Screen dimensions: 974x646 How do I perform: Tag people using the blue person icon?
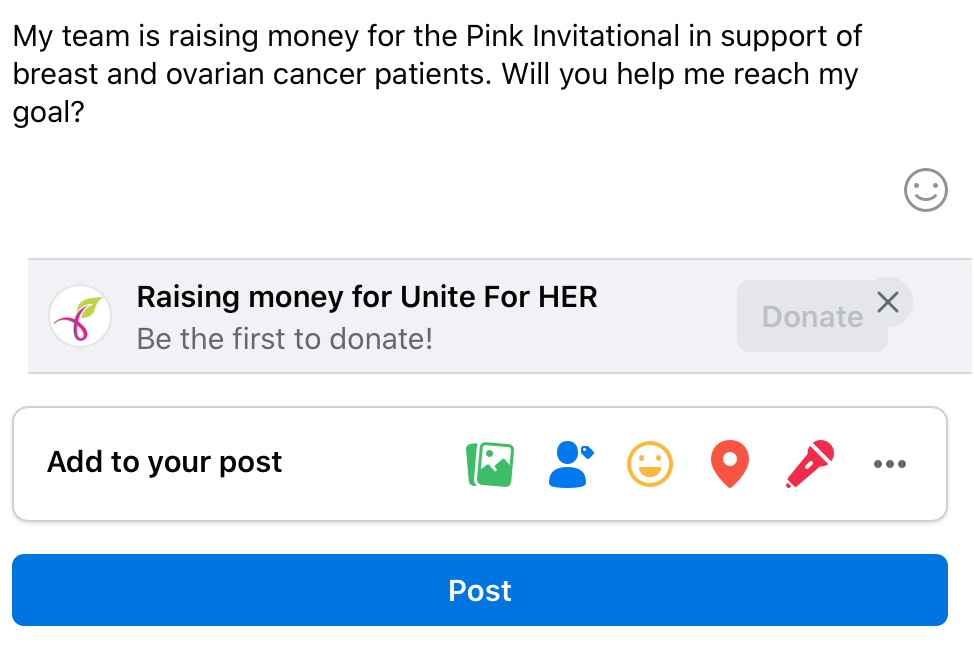click(x=570, y=464)
